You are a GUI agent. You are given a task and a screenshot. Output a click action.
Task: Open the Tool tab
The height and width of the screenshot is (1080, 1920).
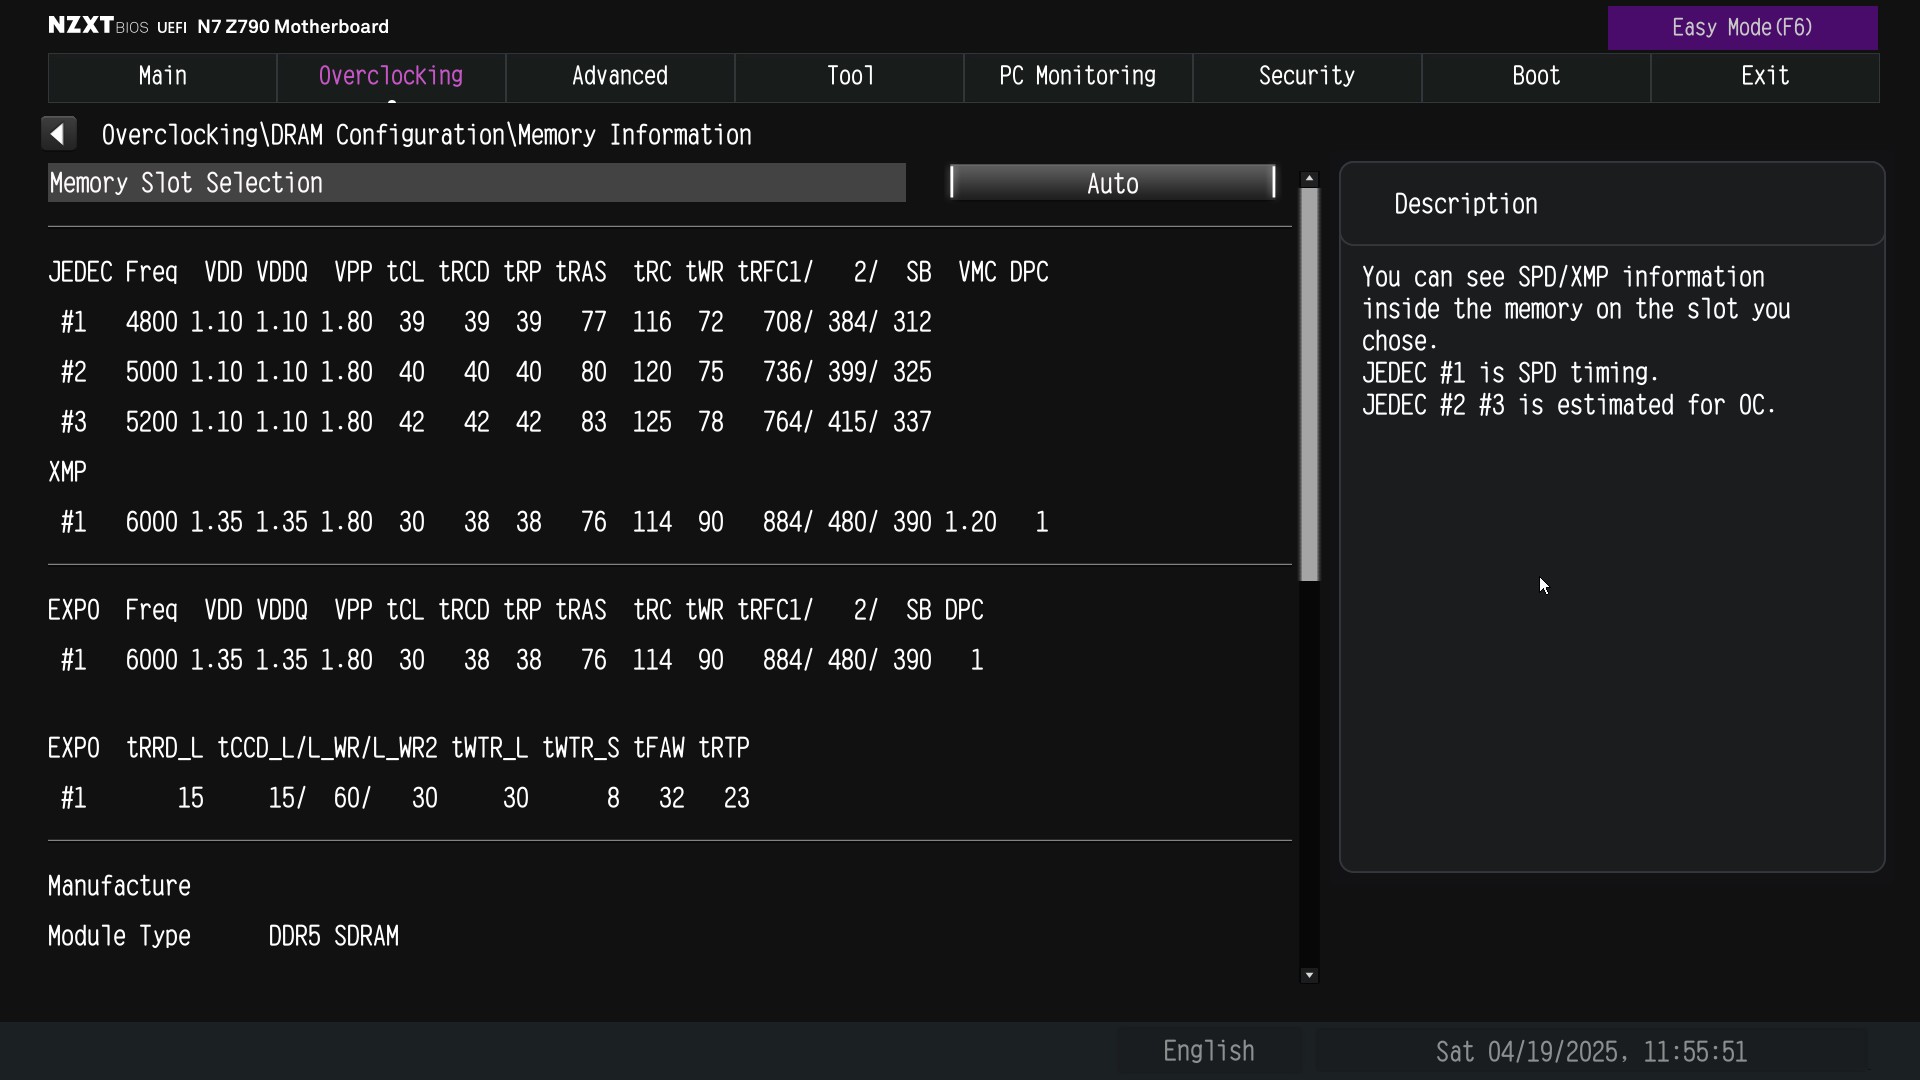click(x=849, y=77)
